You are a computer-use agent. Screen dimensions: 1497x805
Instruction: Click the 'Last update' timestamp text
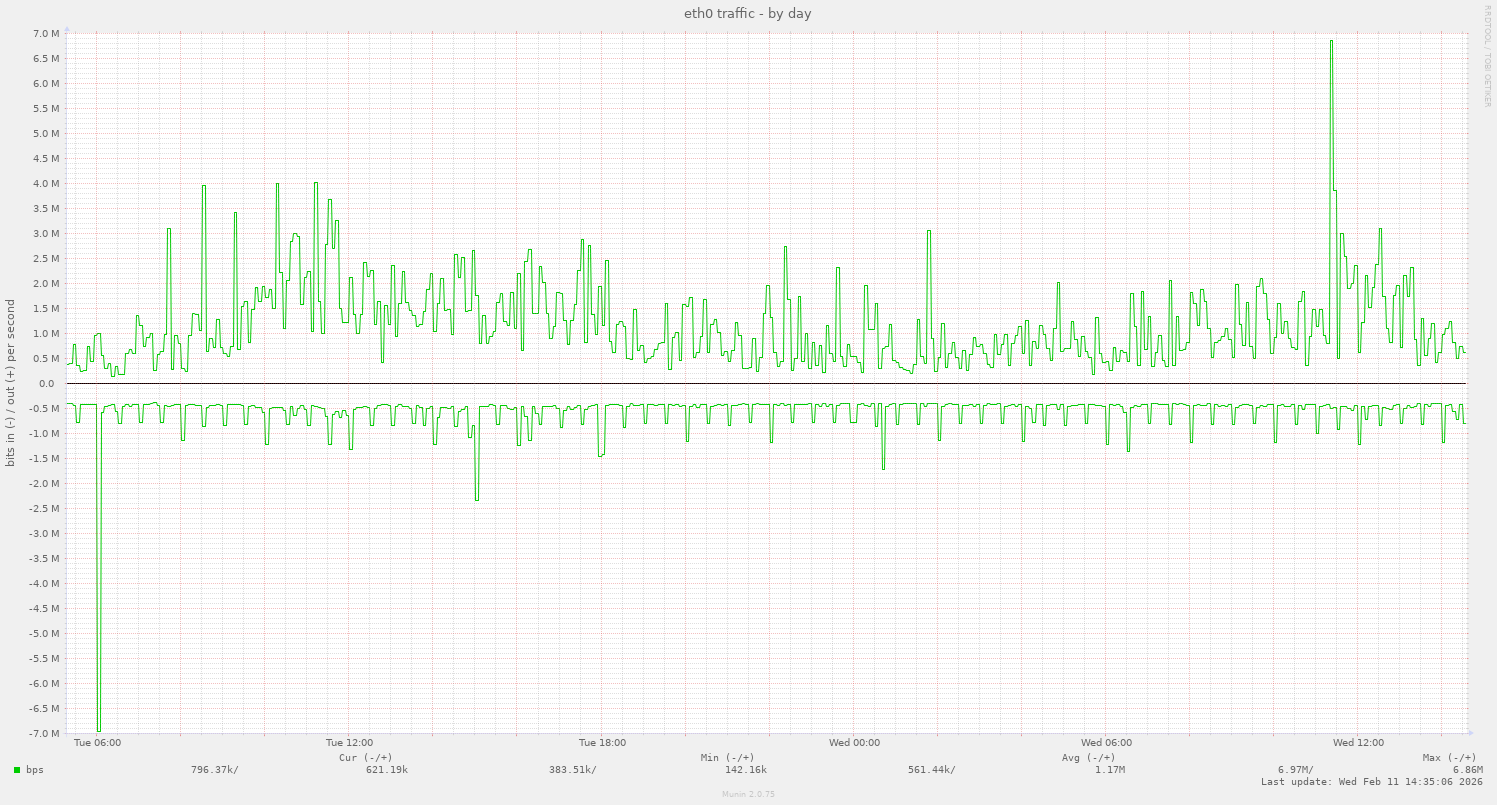[x=1371, y=782]
